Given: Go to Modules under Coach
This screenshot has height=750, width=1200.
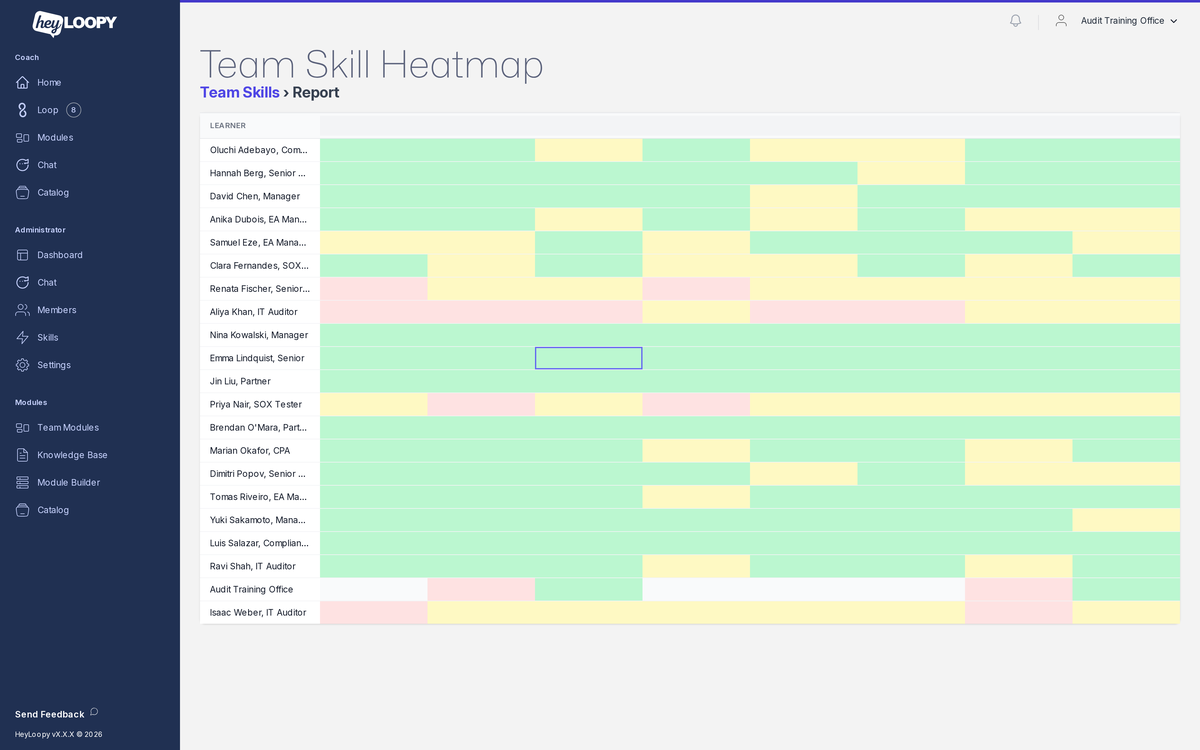Looking at the screenshot, I should click(55, 137).
